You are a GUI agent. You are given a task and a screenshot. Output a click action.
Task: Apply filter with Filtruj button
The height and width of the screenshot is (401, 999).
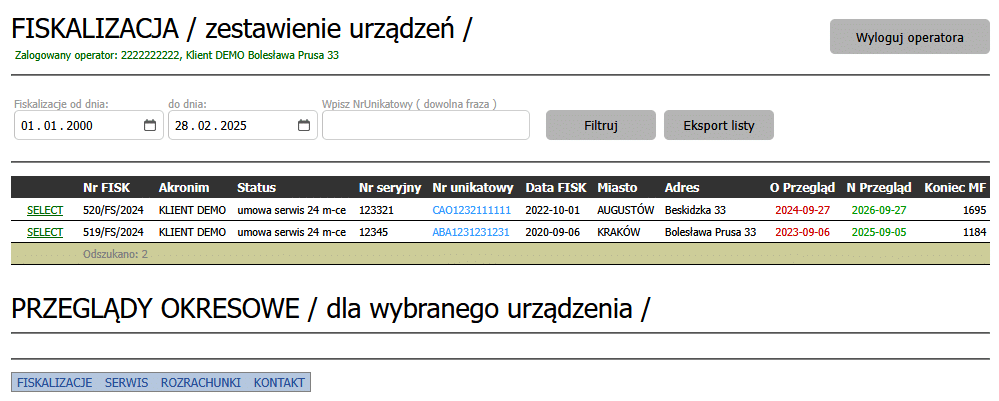coord(601,125)
